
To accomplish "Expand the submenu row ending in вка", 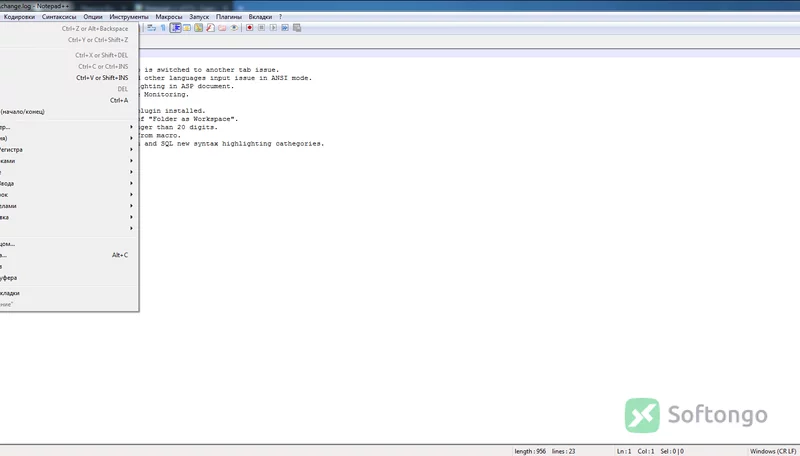I will click(69, 217).
